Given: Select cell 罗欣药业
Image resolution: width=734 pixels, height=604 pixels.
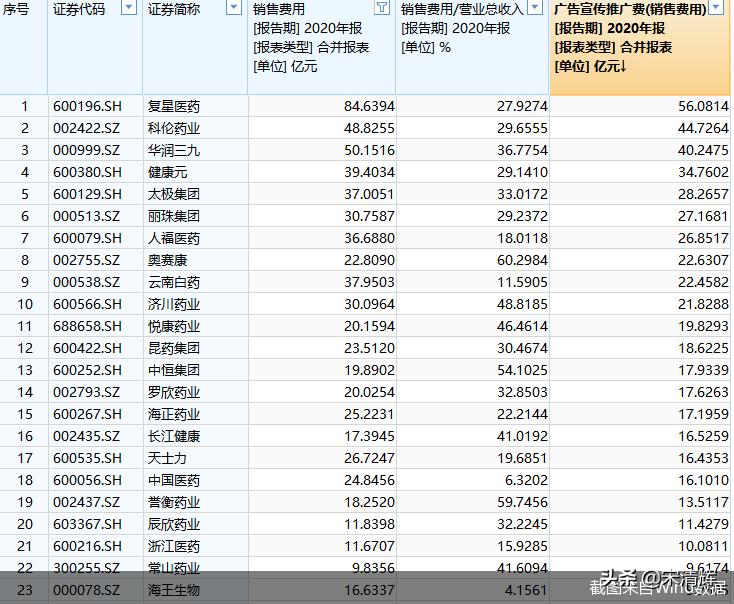Looking at the screenshot, I should click(x=174, y=392).
